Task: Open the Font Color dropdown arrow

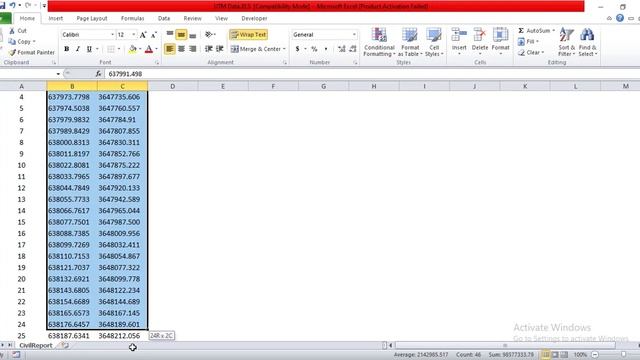Action: (x=156, y=49)
